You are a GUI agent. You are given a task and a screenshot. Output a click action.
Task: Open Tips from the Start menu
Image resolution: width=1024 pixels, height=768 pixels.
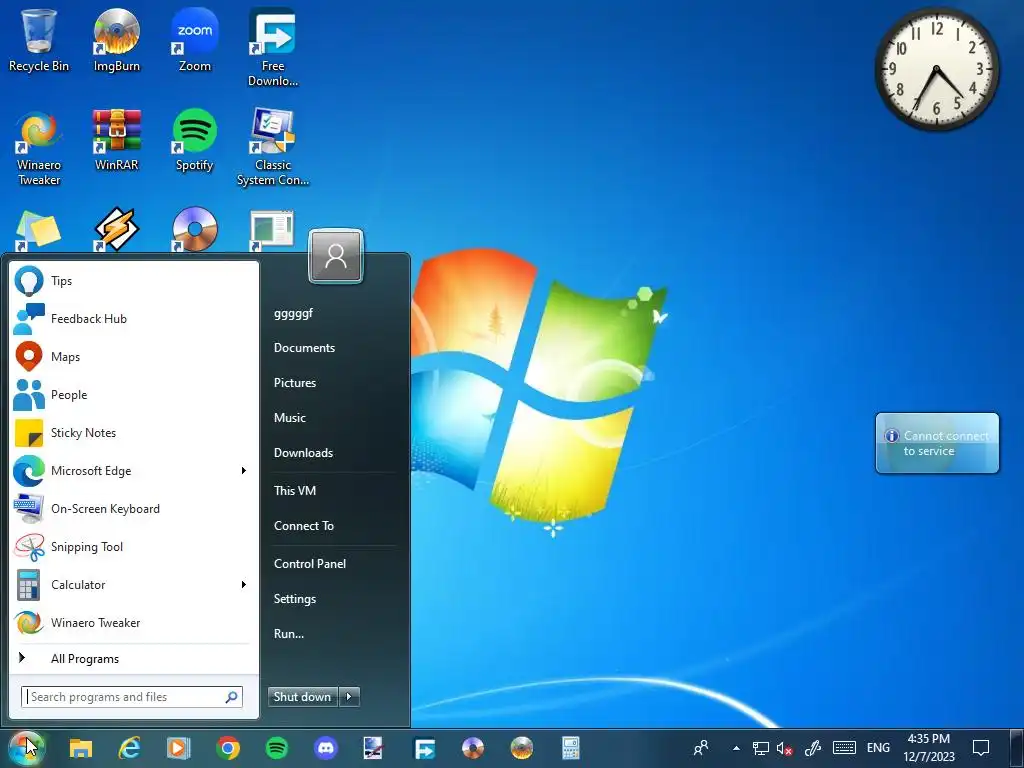[x=135, y=281]
